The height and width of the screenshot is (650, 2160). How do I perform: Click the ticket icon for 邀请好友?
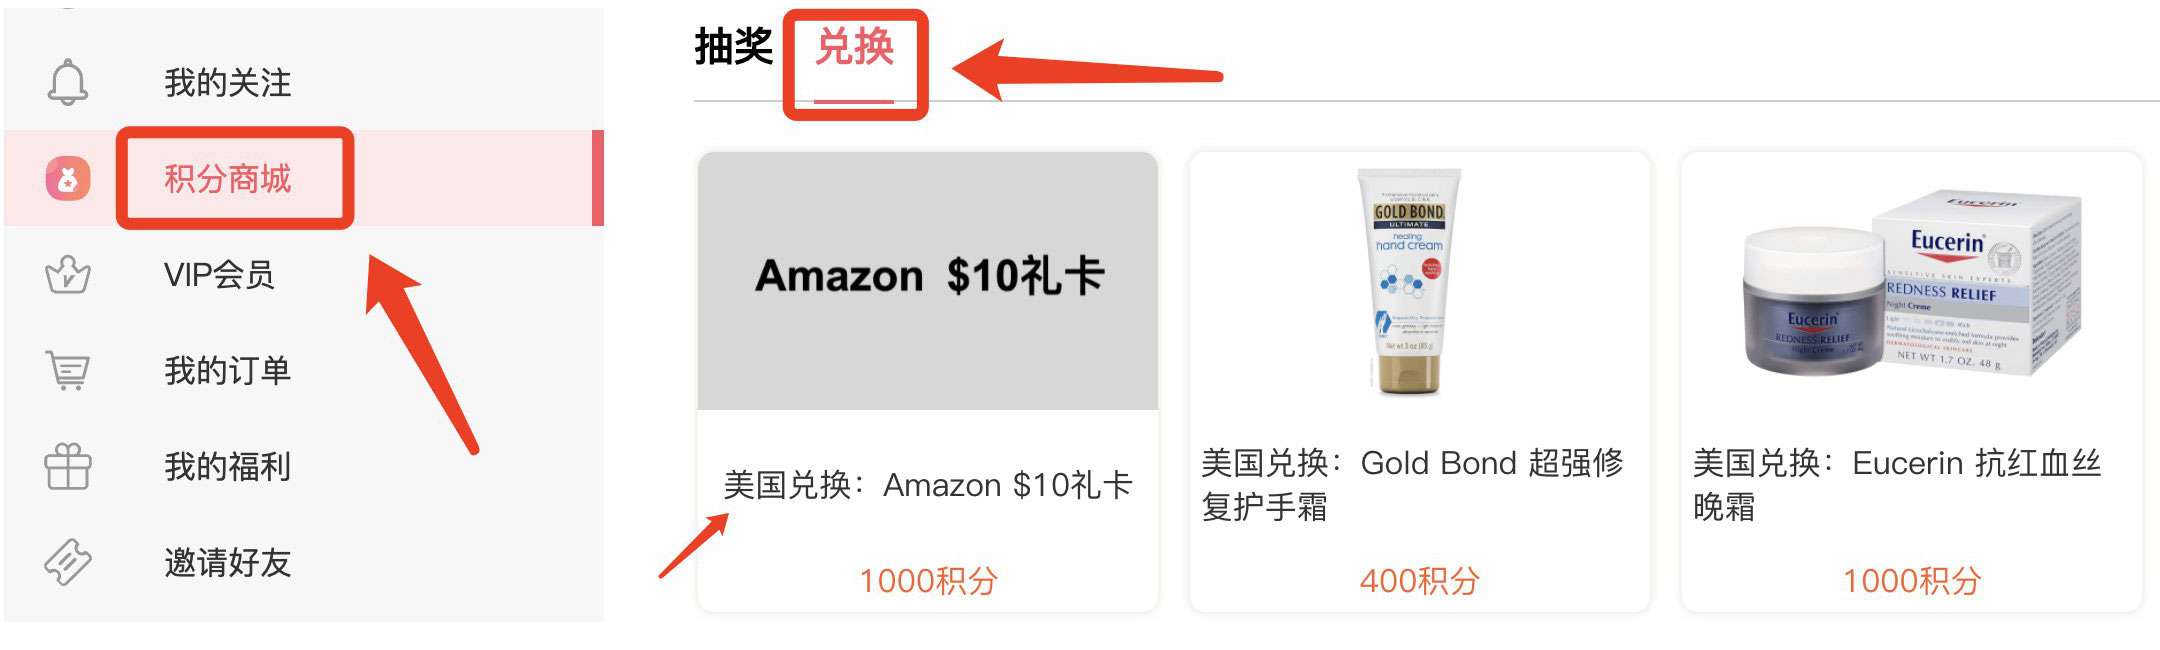click(x=68, y=562)
